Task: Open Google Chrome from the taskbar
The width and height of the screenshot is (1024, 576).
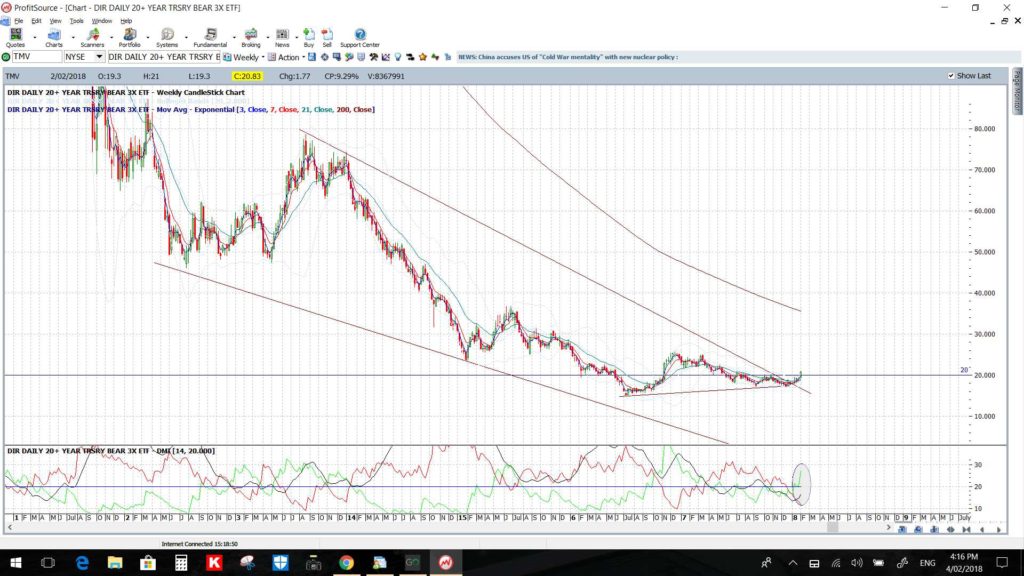Action: click(346, 562)
